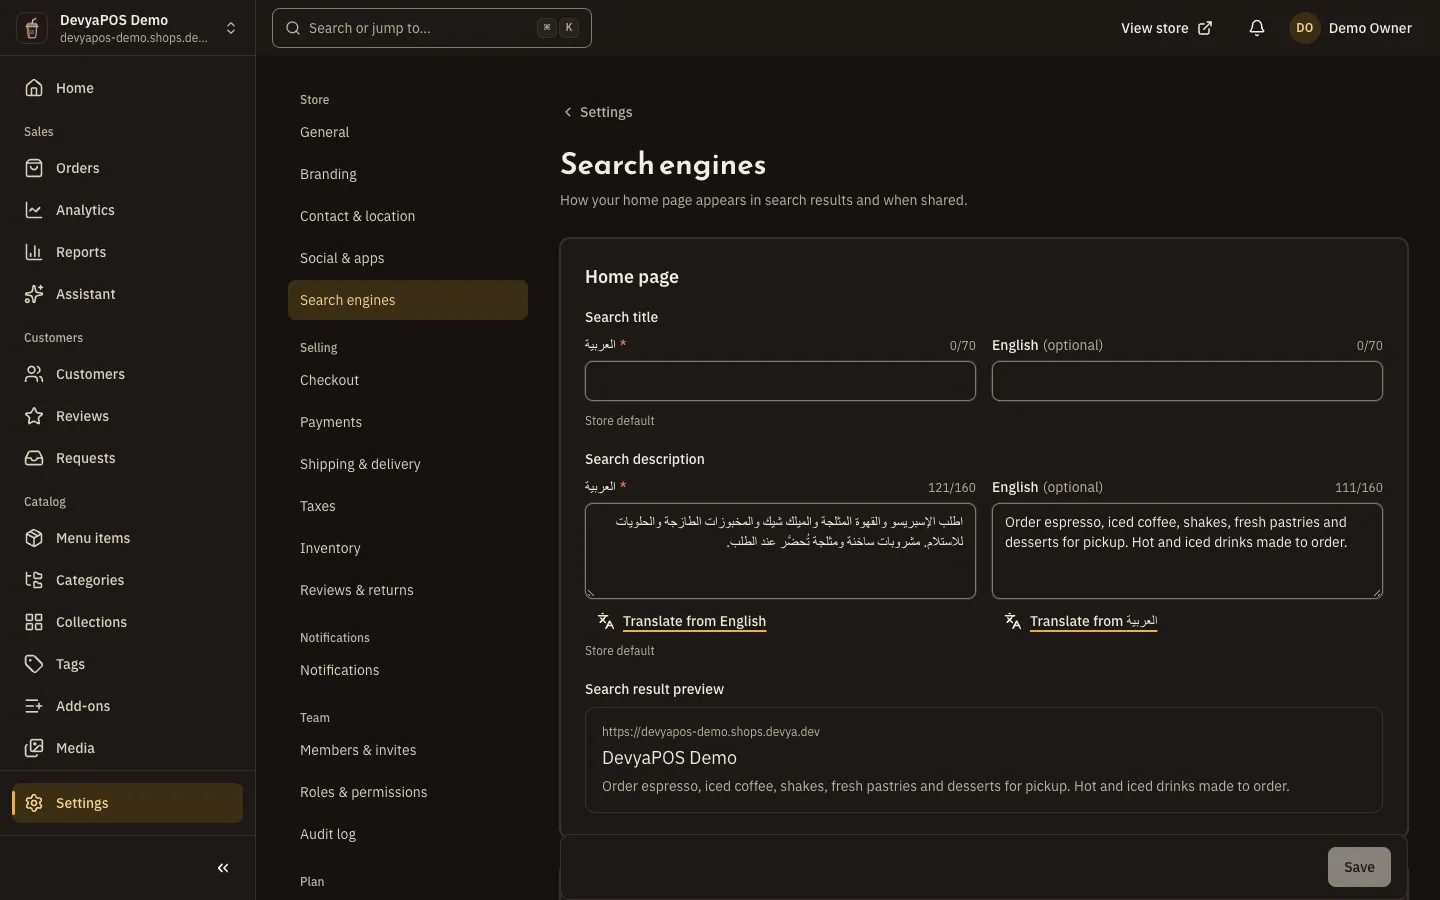Click the Save button

(1359, 867)
